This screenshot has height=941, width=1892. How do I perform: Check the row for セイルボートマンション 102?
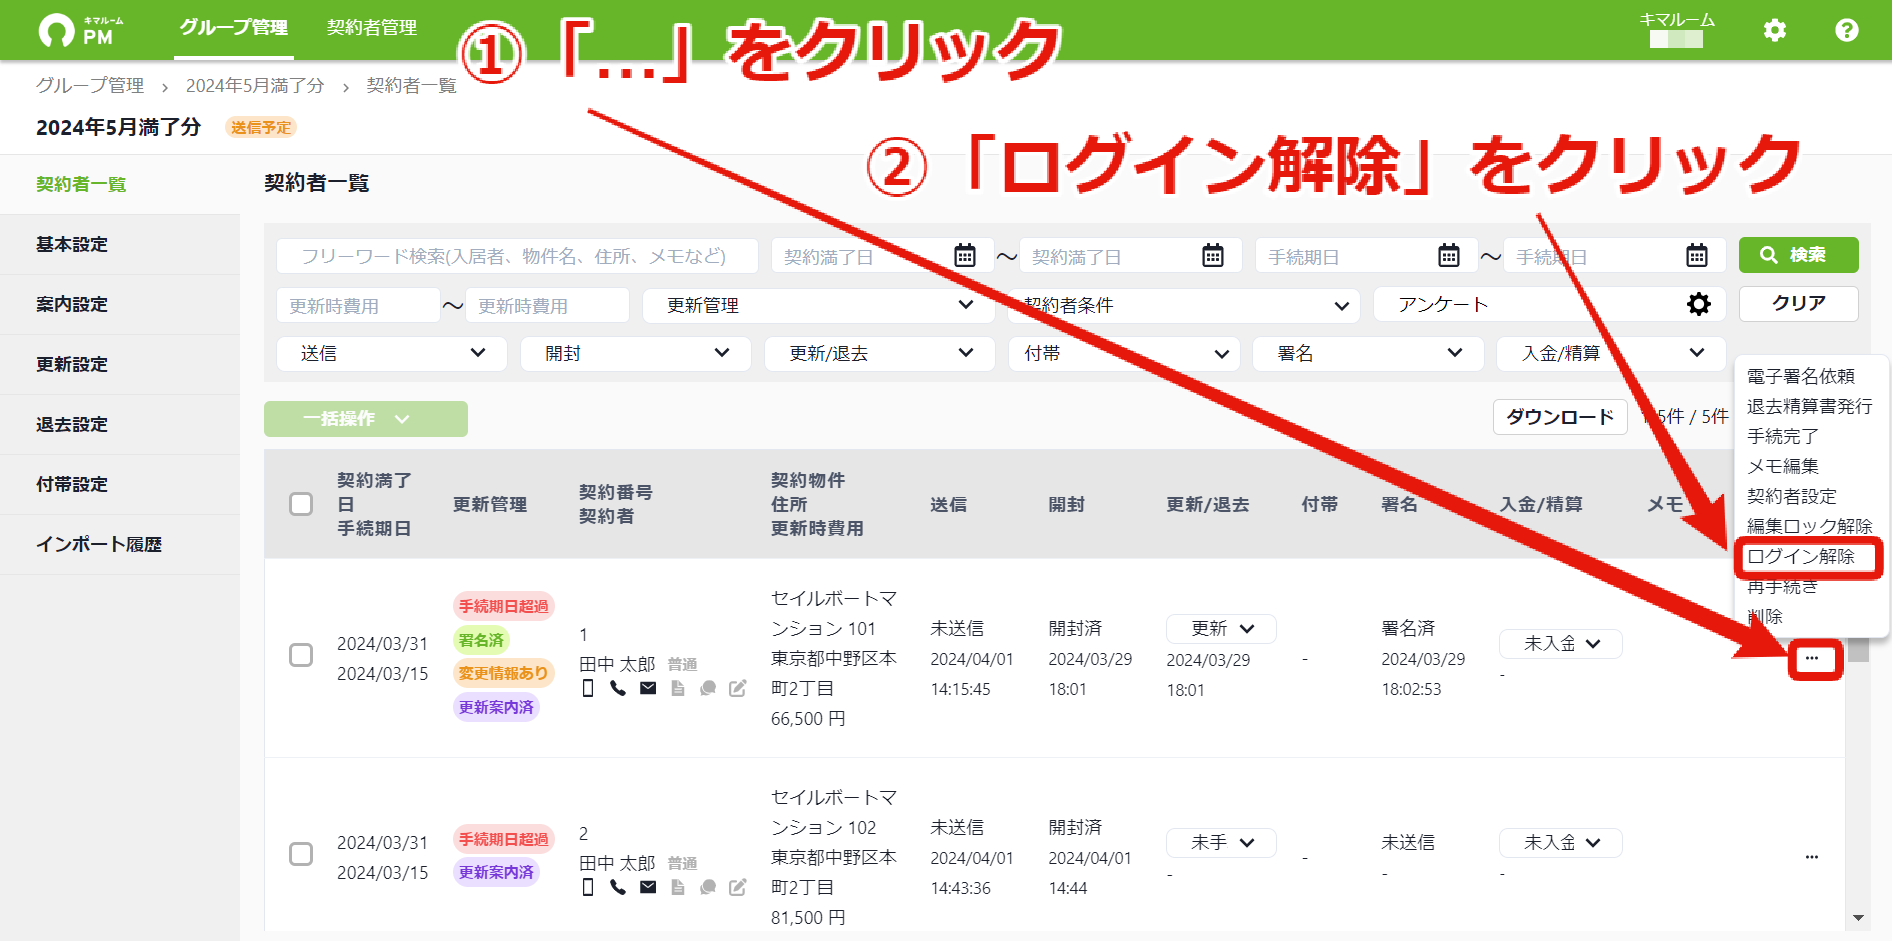coord(301,854)
